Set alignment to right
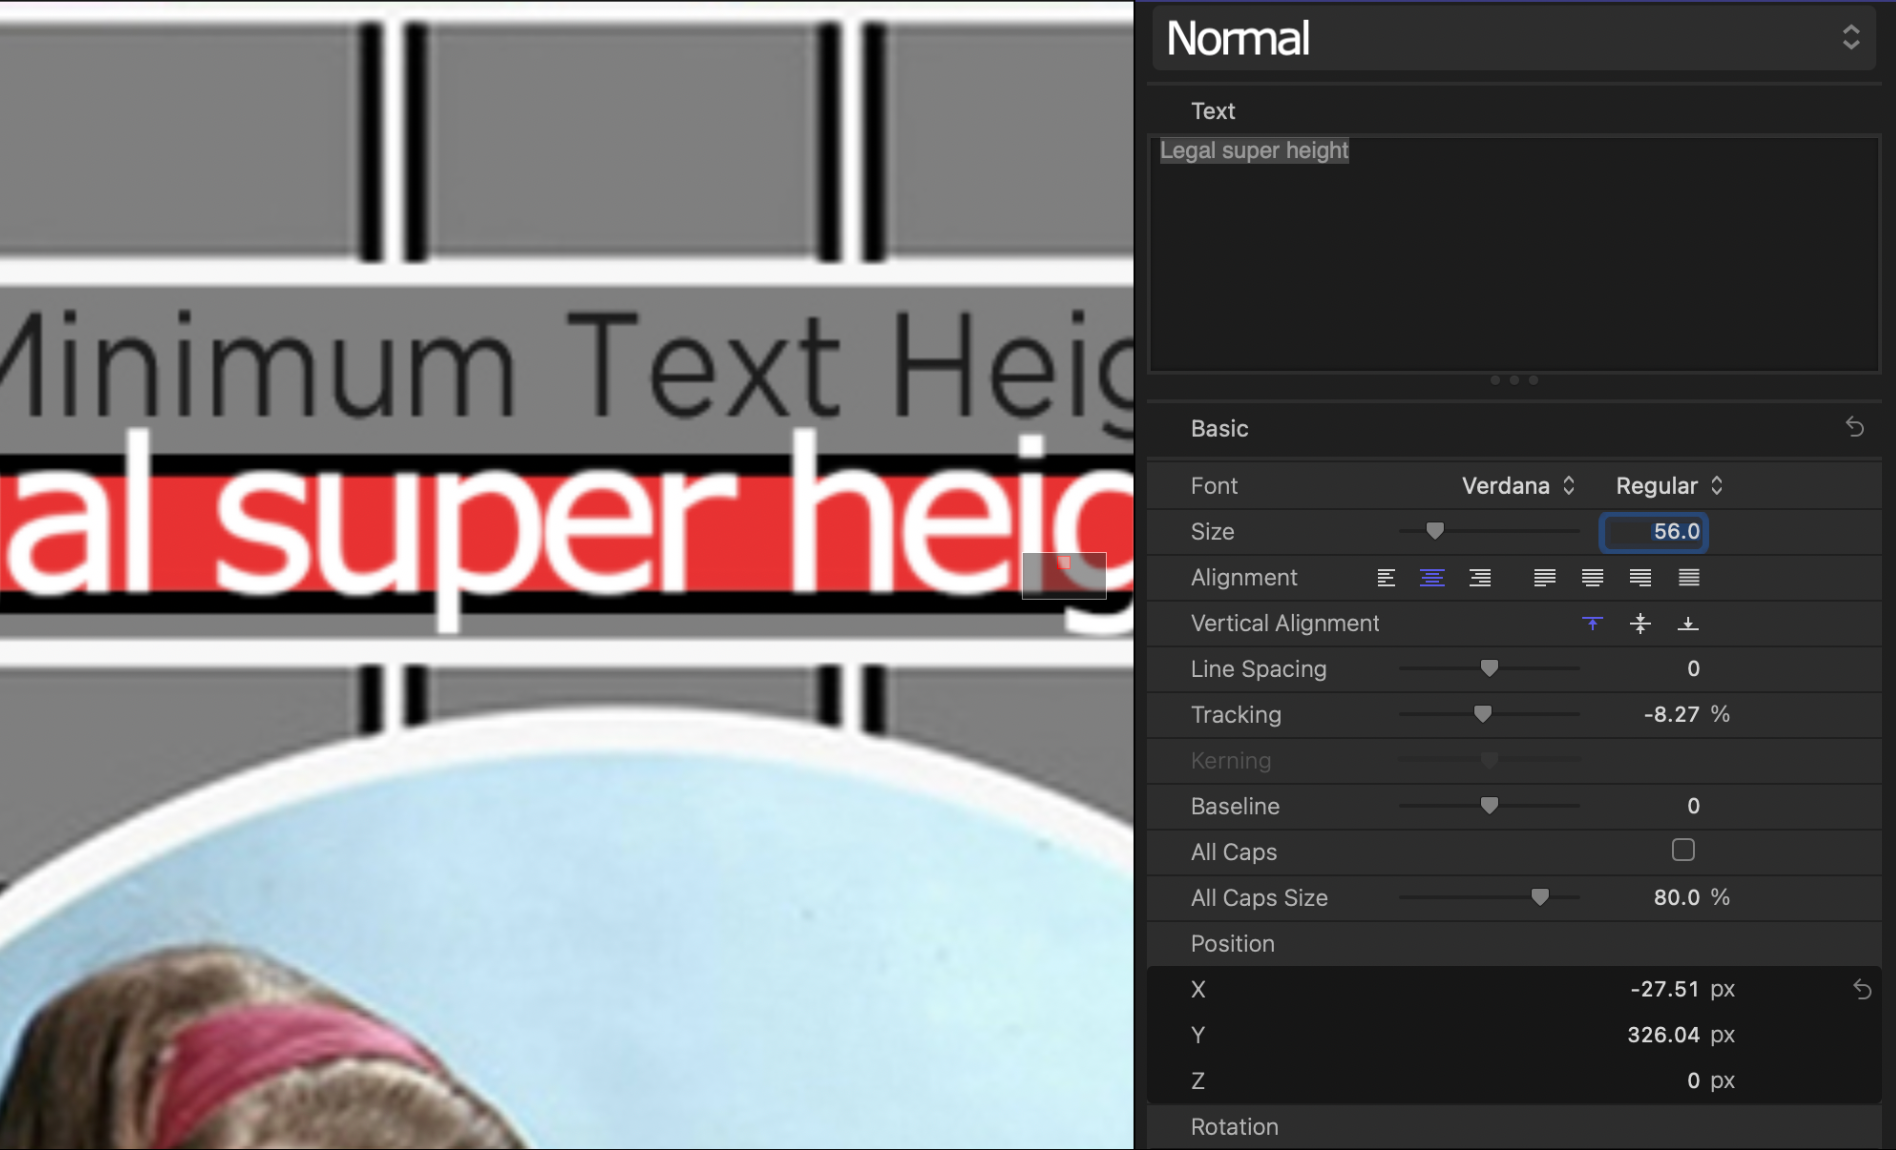The height and width of the screenshot is (1150, 1896). pyautogui.click(x=1480, y=578)
